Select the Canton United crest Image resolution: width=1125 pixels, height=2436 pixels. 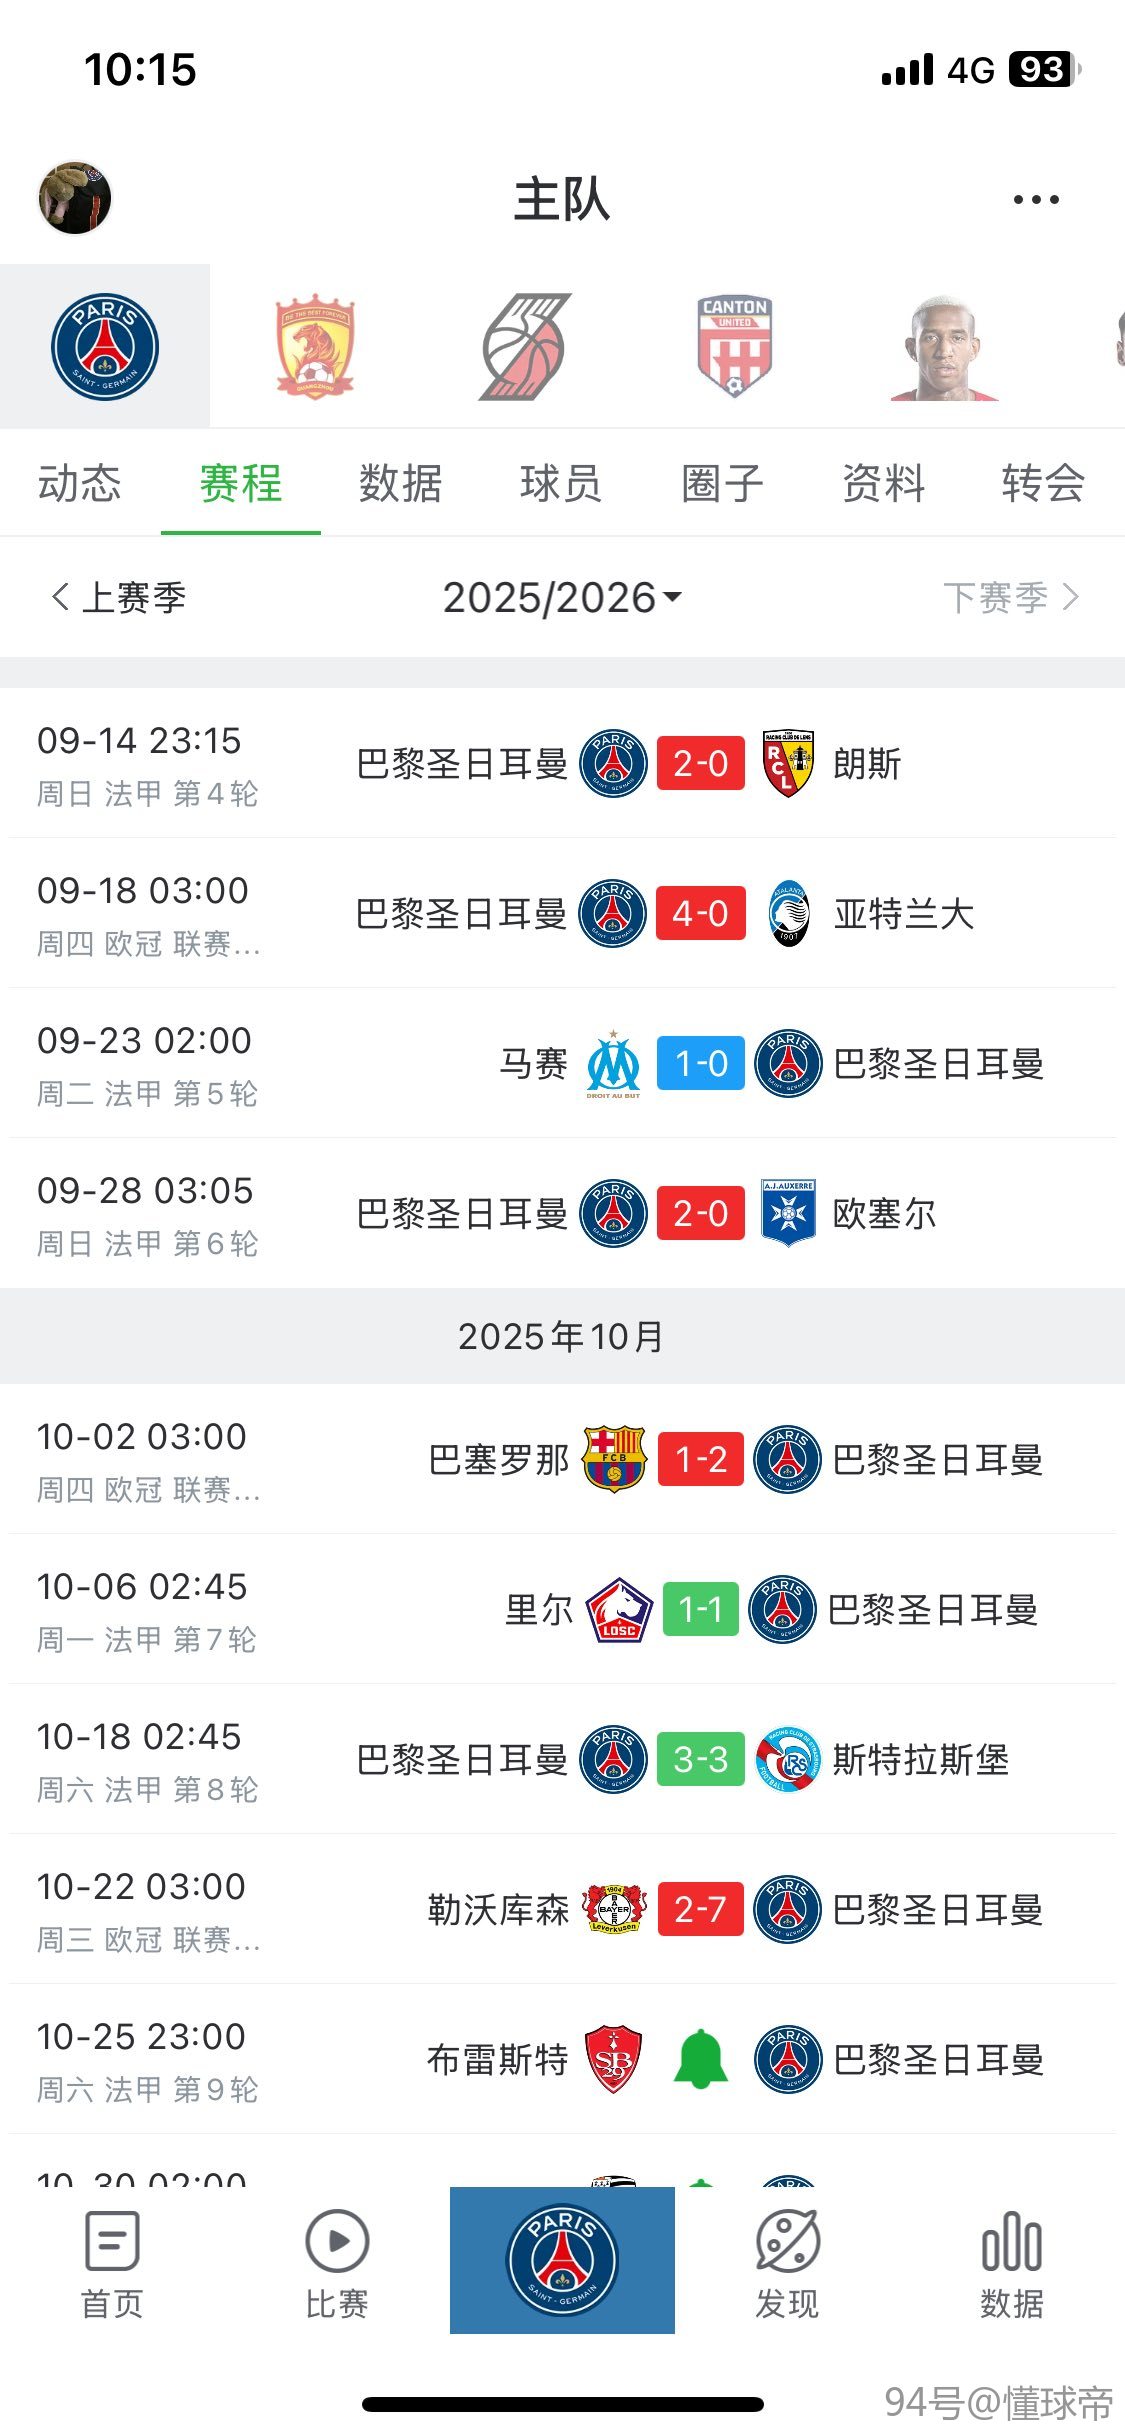[735, 346]
